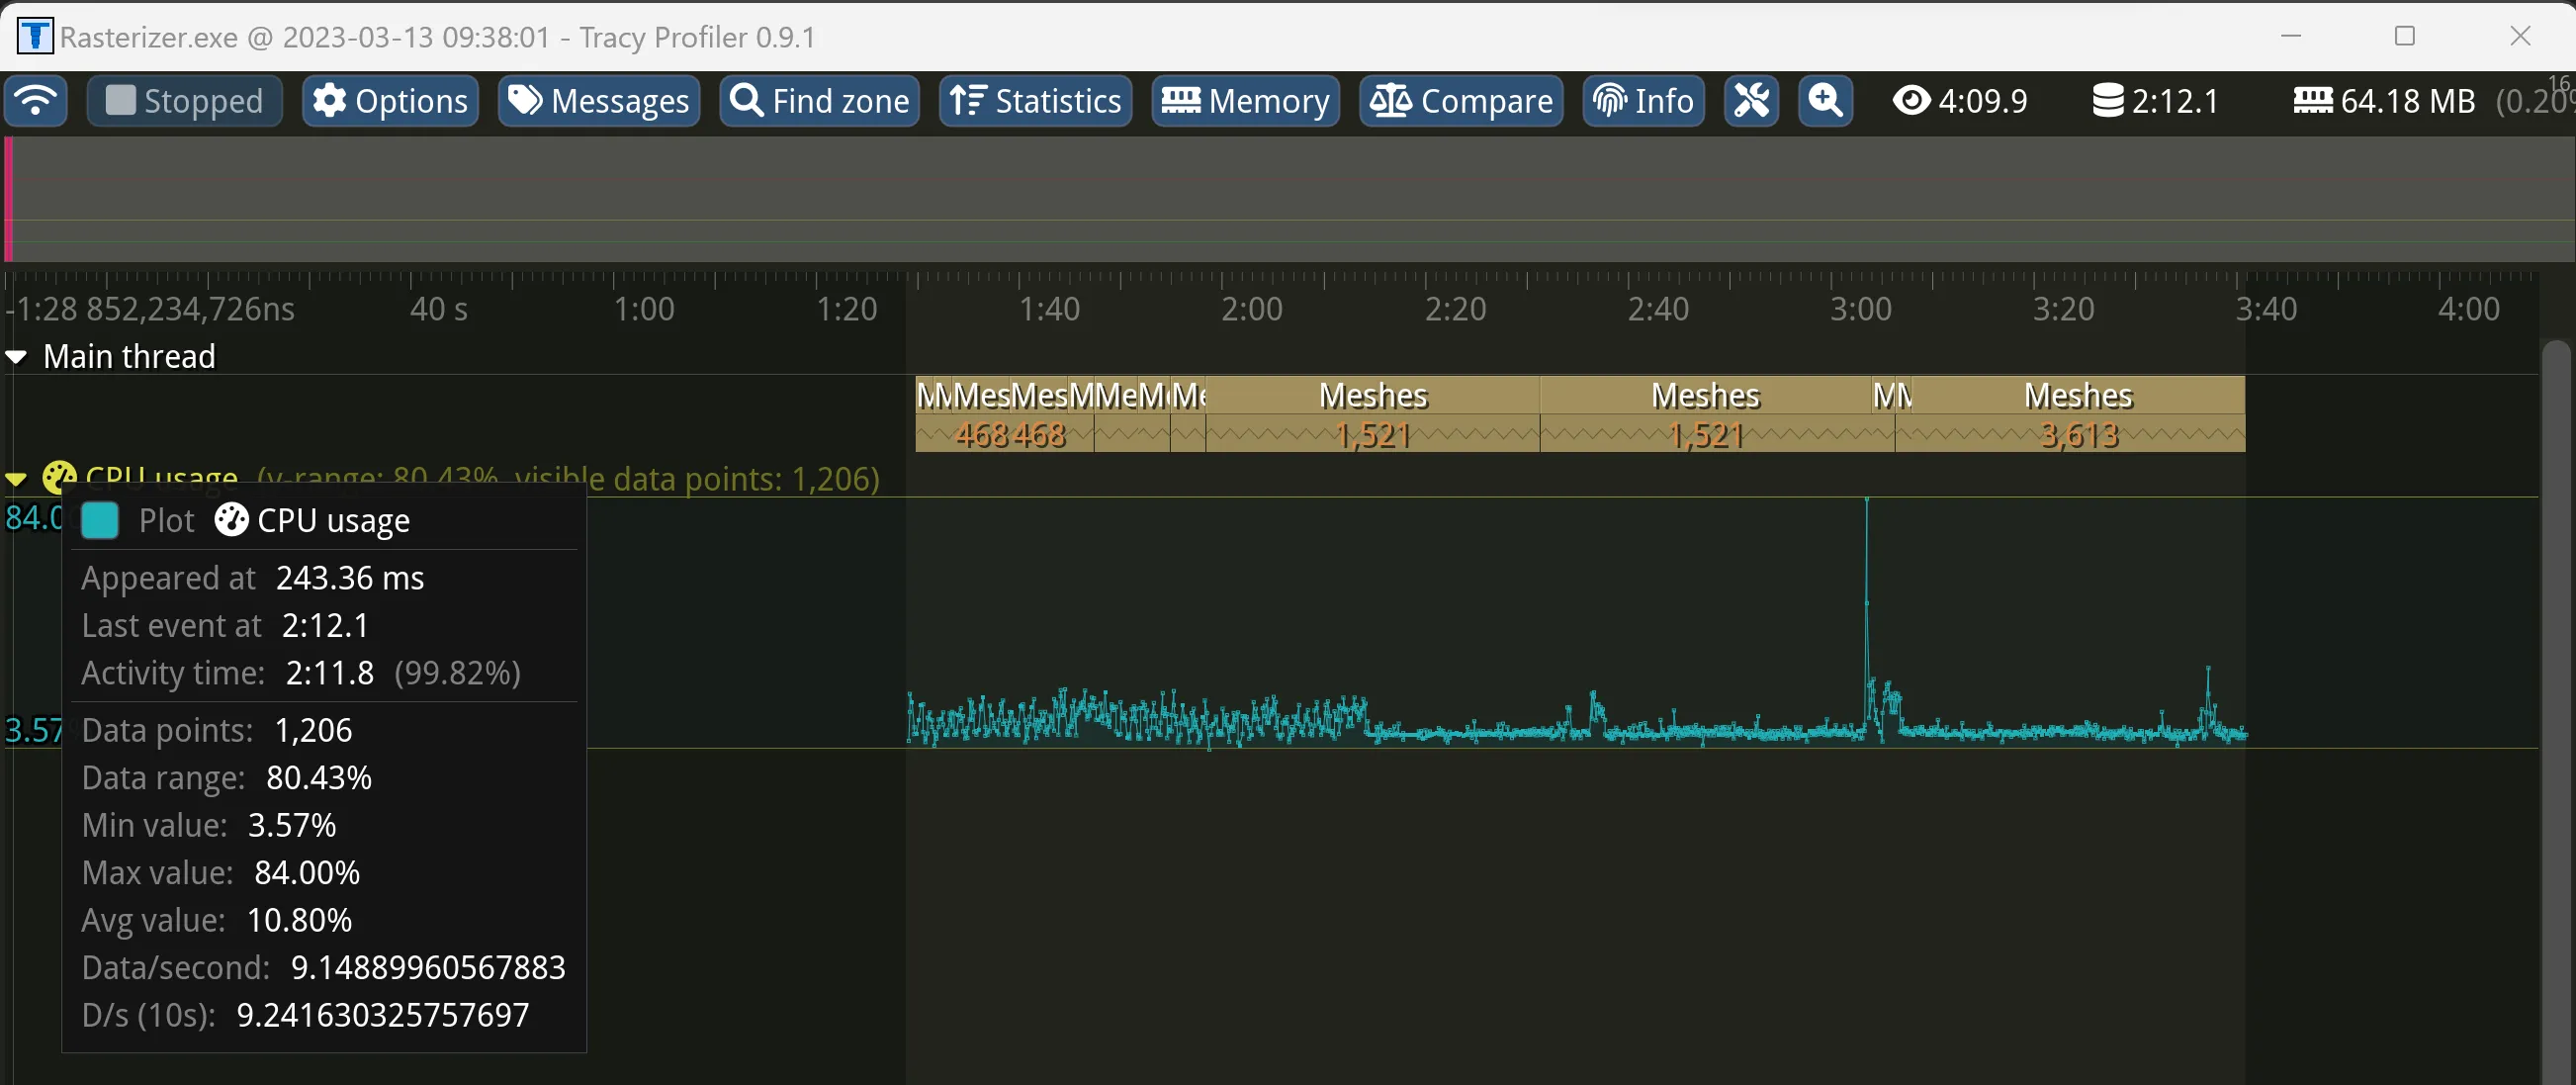2576x1085 pixels.
Task: Maximize the Tracy Profiler window
Action: [x=2405, y=36]
